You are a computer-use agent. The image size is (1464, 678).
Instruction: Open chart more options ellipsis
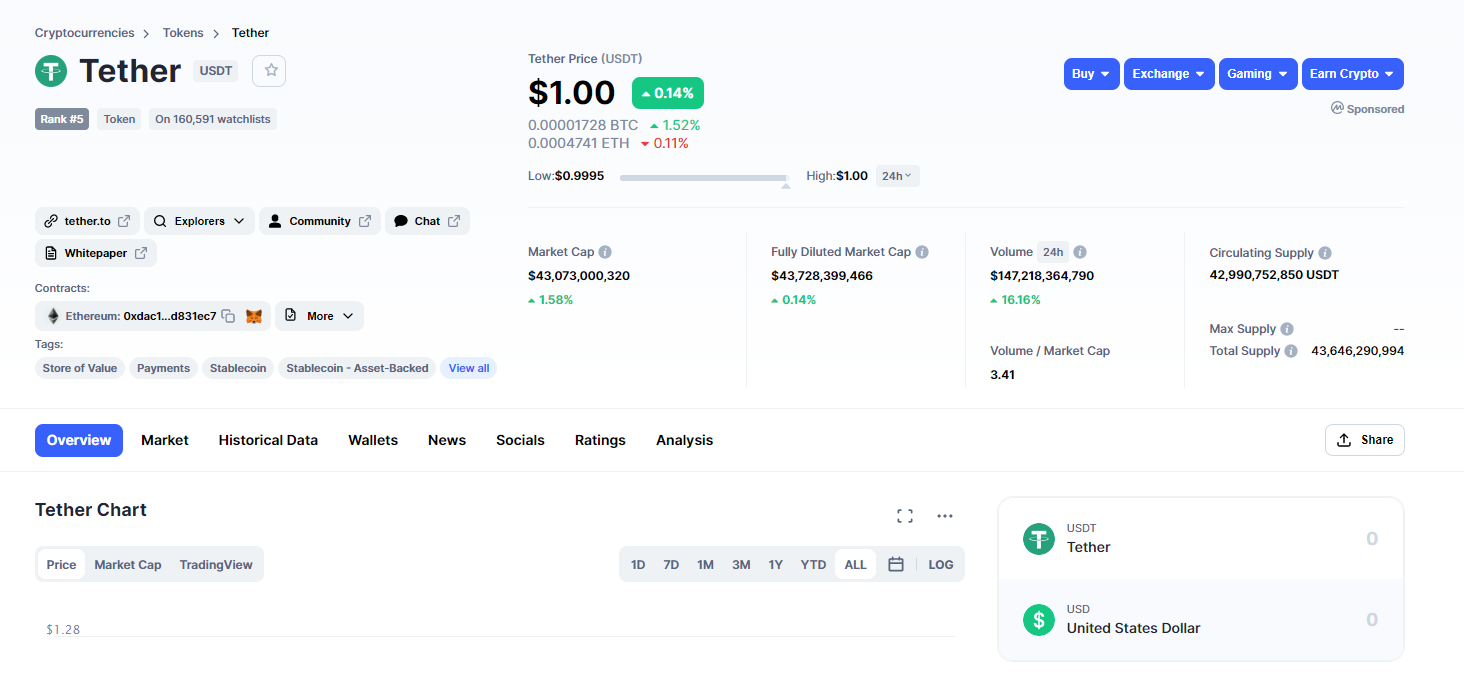[x=945, y=516]
